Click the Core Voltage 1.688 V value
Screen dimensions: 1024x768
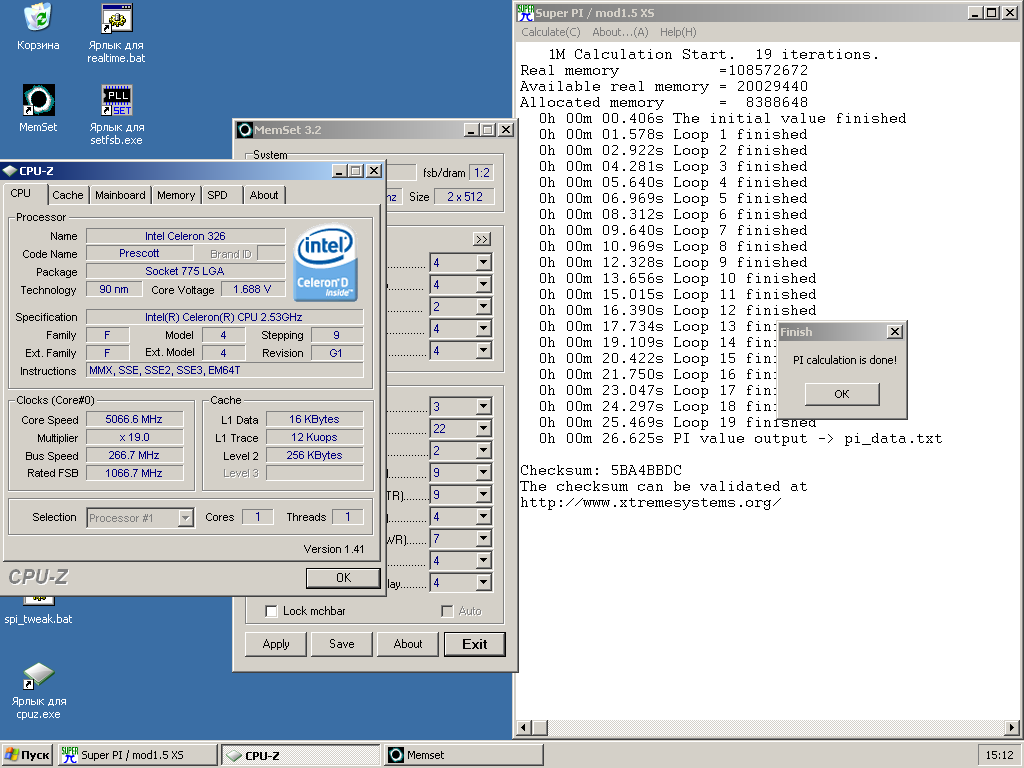click(252, 289)
